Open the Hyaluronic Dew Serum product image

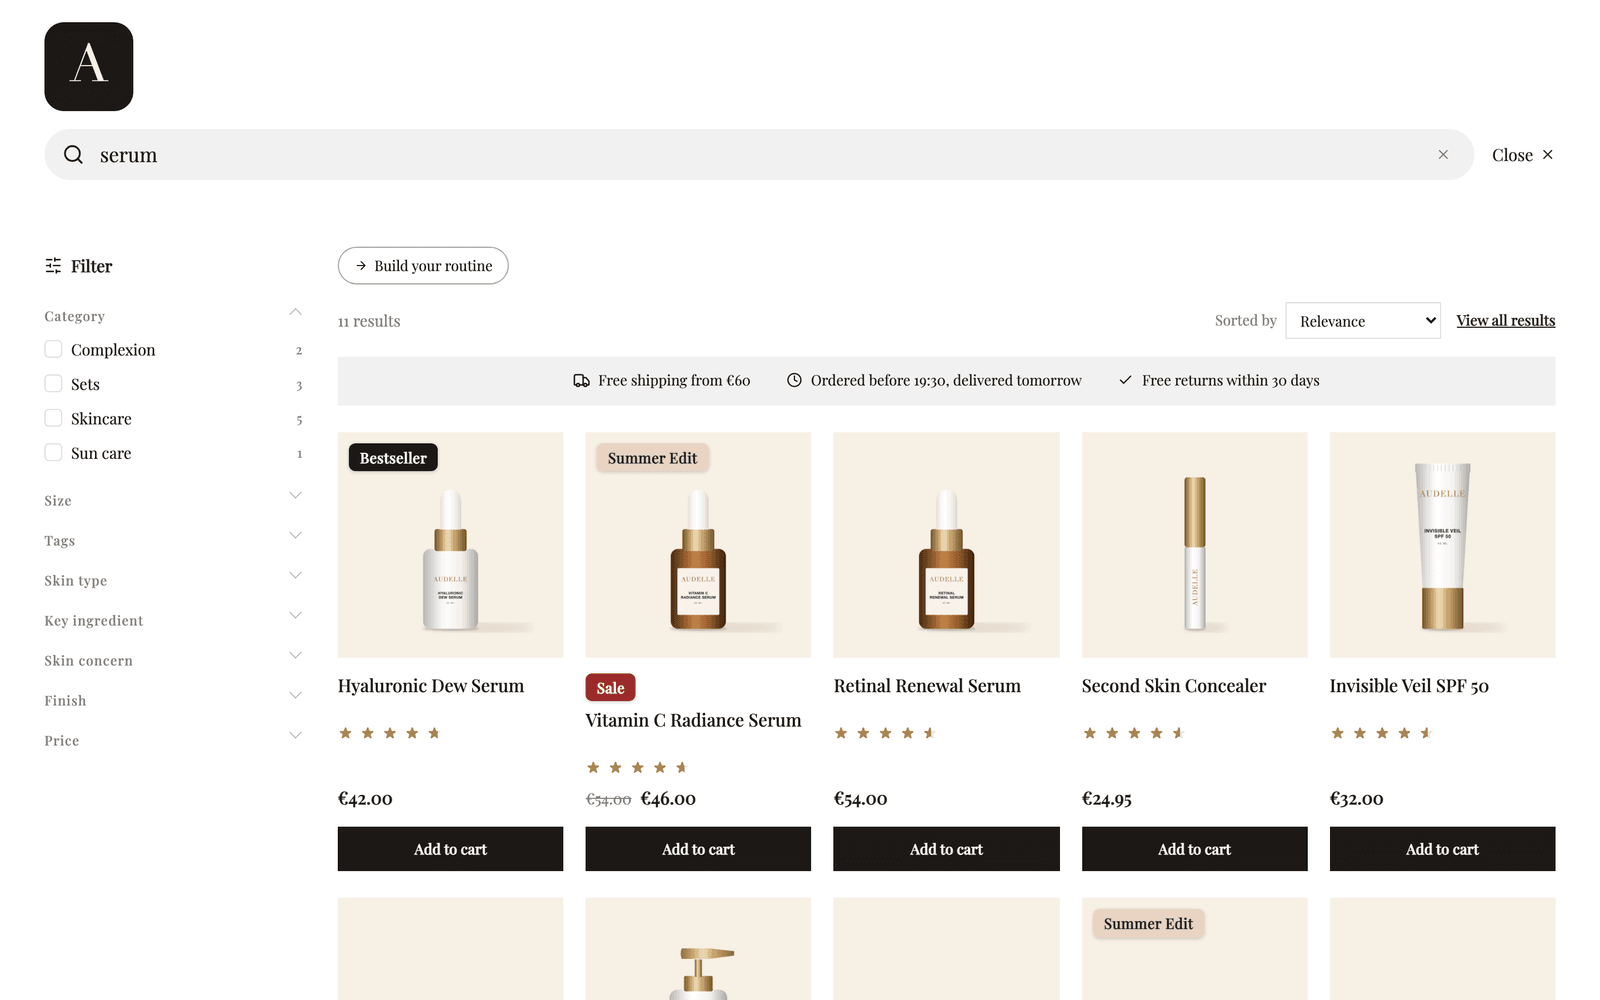coord(450,545)
